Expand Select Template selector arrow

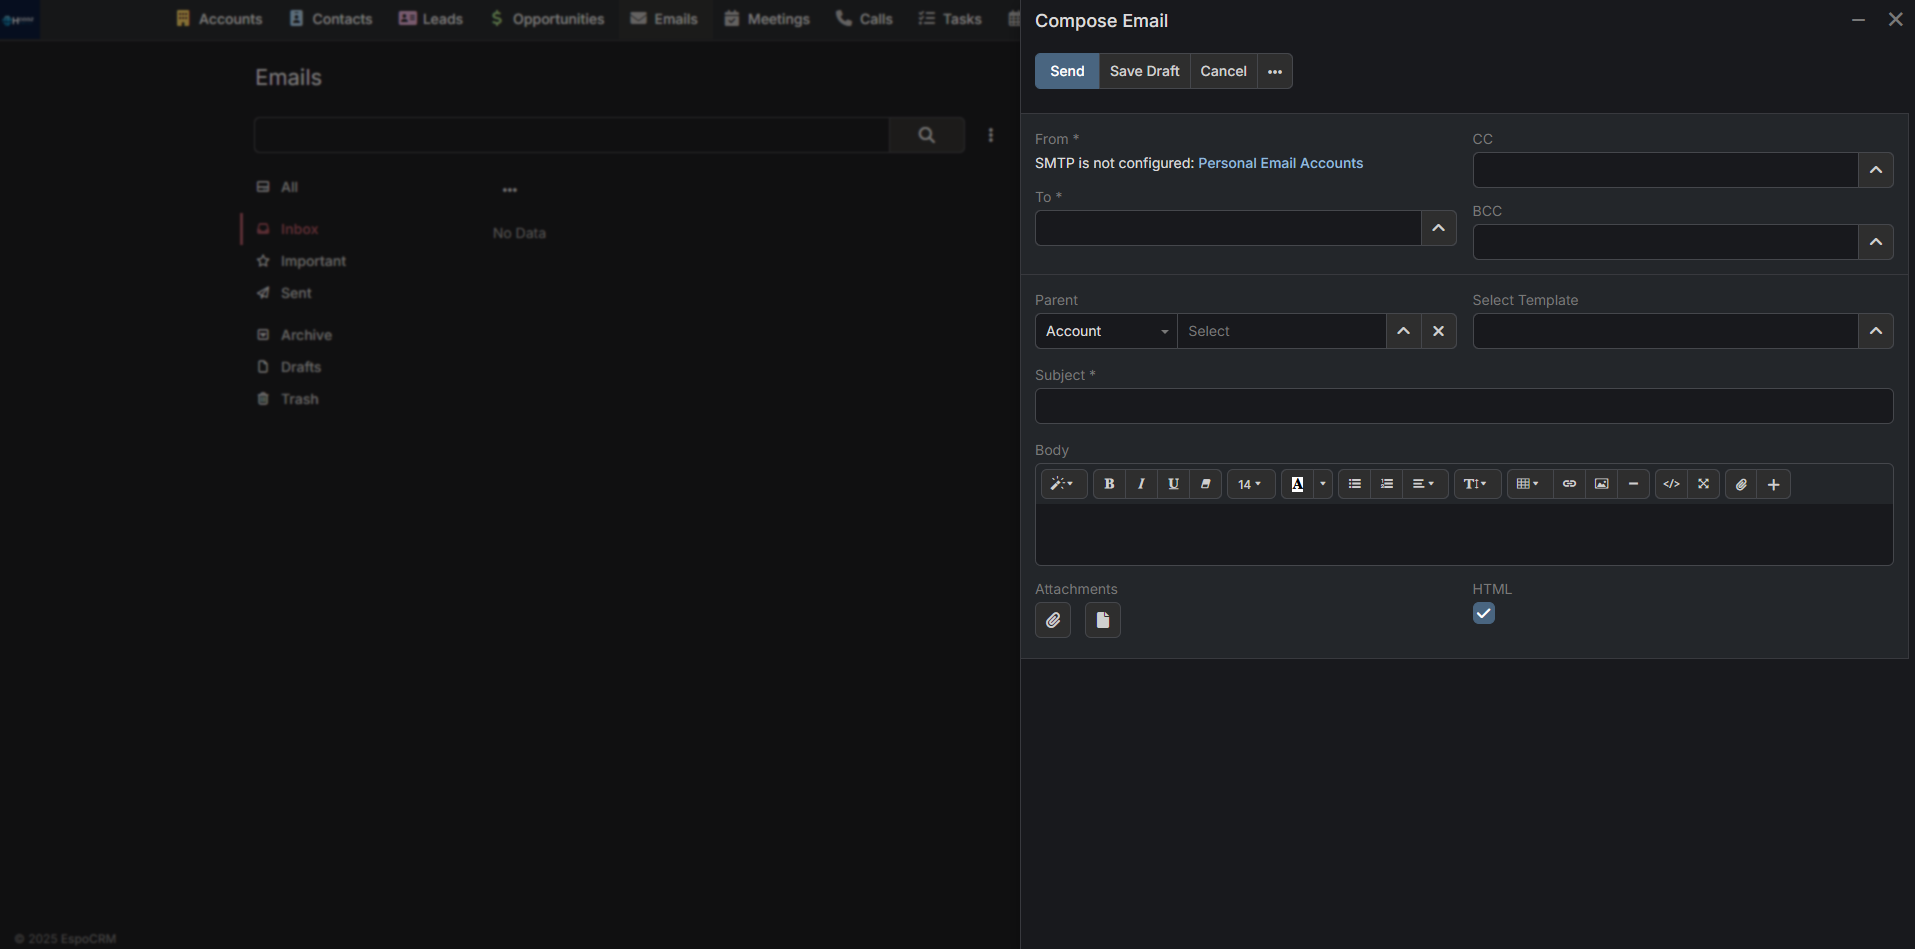[x=1876, y=331]
